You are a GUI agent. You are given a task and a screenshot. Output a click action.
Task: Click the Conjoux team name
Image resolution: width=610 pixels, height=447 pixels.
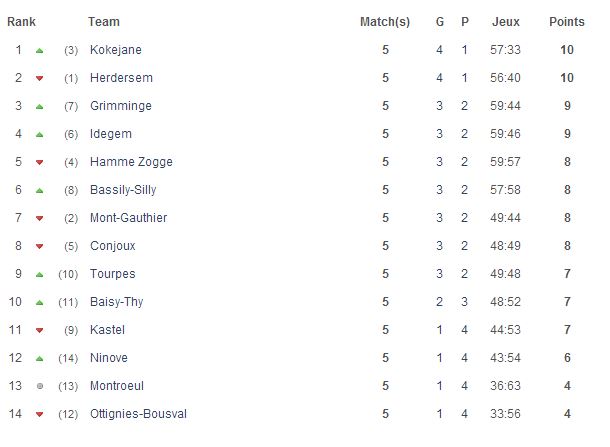click(x=113, y=246)
